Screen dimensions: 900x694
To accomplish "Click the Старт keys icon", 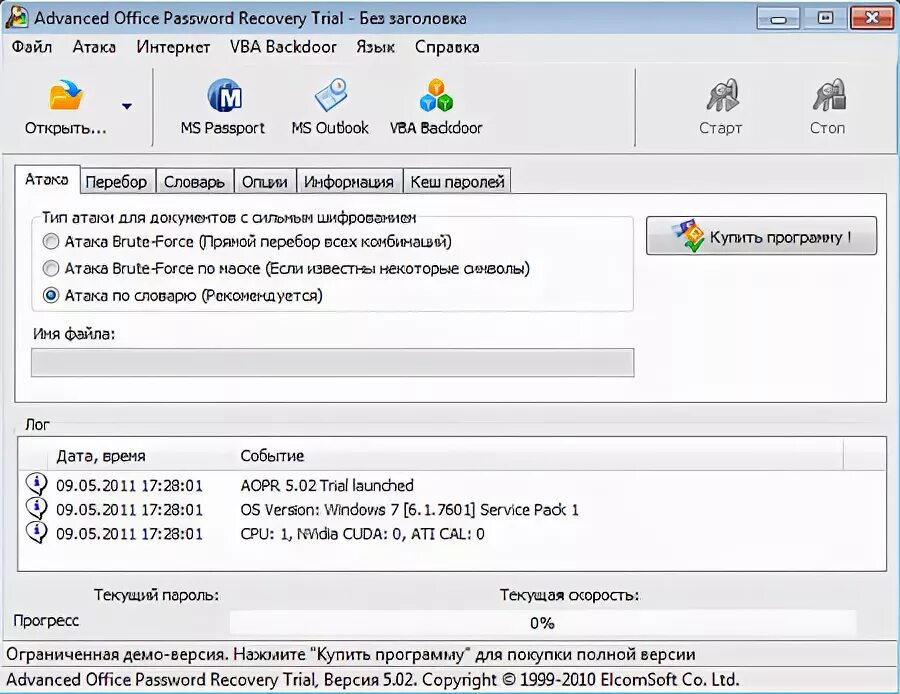I will coord(722,95).
